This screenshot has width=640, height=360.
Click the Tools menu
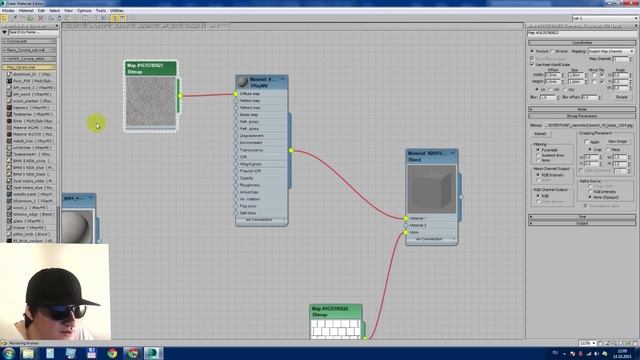point(100,11)
